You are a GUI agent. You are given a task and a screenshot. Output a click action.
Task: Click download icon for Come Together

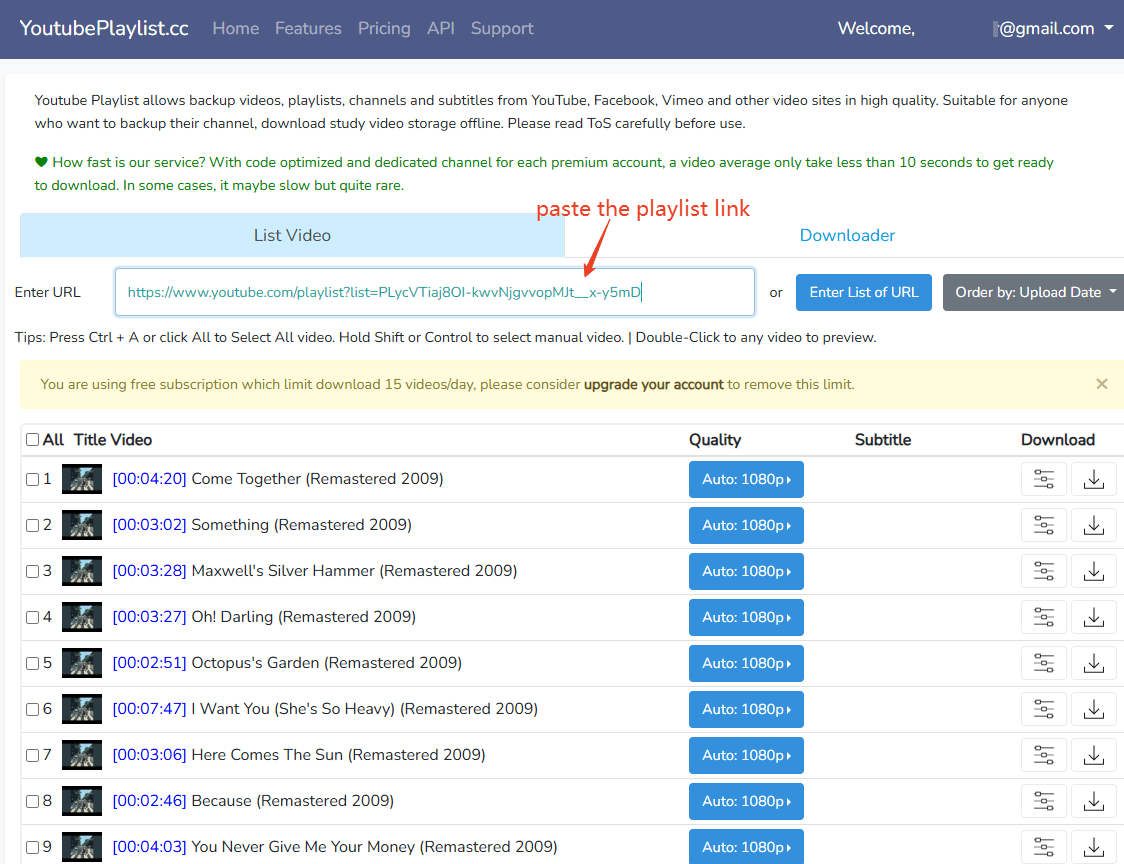click(1094, 479)
